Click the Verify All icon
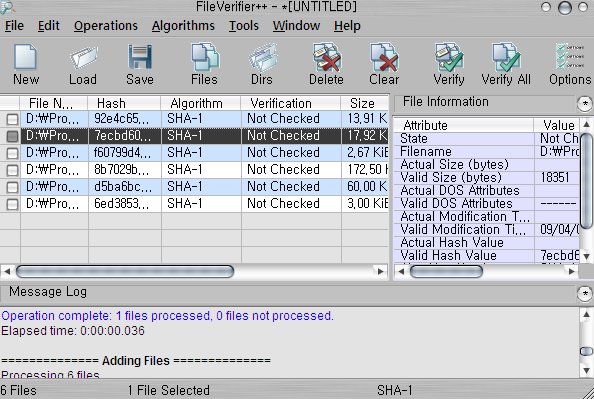This screenshot has width=594, height=399. click(x=506, y=58)
